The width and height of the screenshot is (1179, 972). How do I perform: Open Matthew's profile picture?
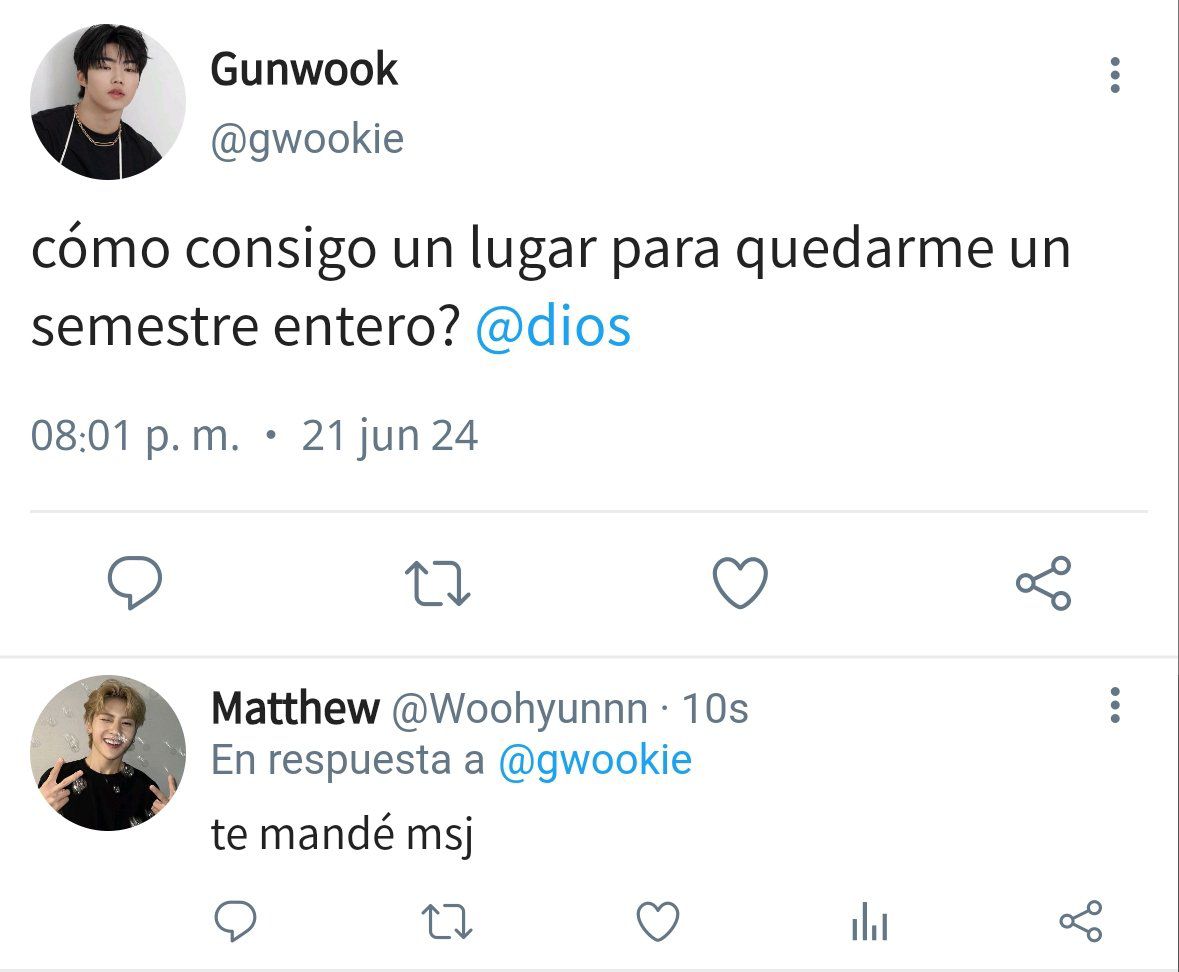(108, 752)
